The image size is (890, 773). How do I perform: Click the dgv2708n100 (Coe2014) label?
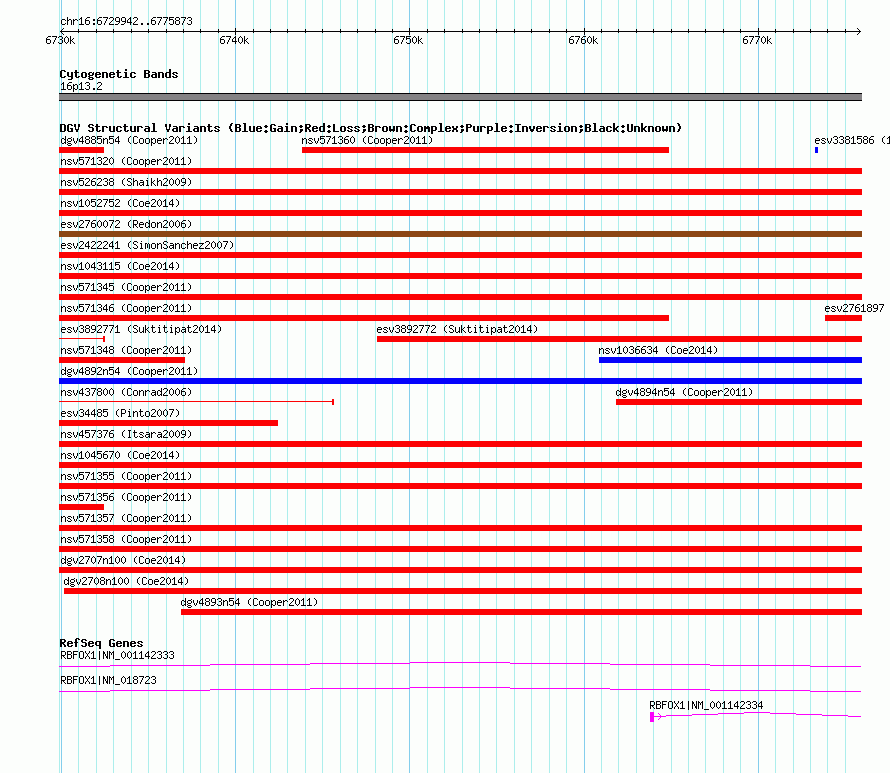pyautogui.click(x=126, y=581)
